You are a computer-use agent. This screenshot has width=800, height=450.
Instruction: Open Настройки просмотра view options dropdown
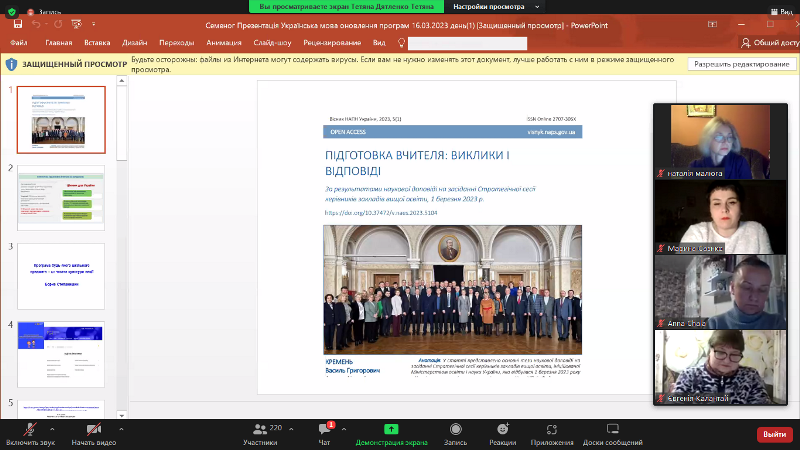pyautogui.click(x=469, y=6)
